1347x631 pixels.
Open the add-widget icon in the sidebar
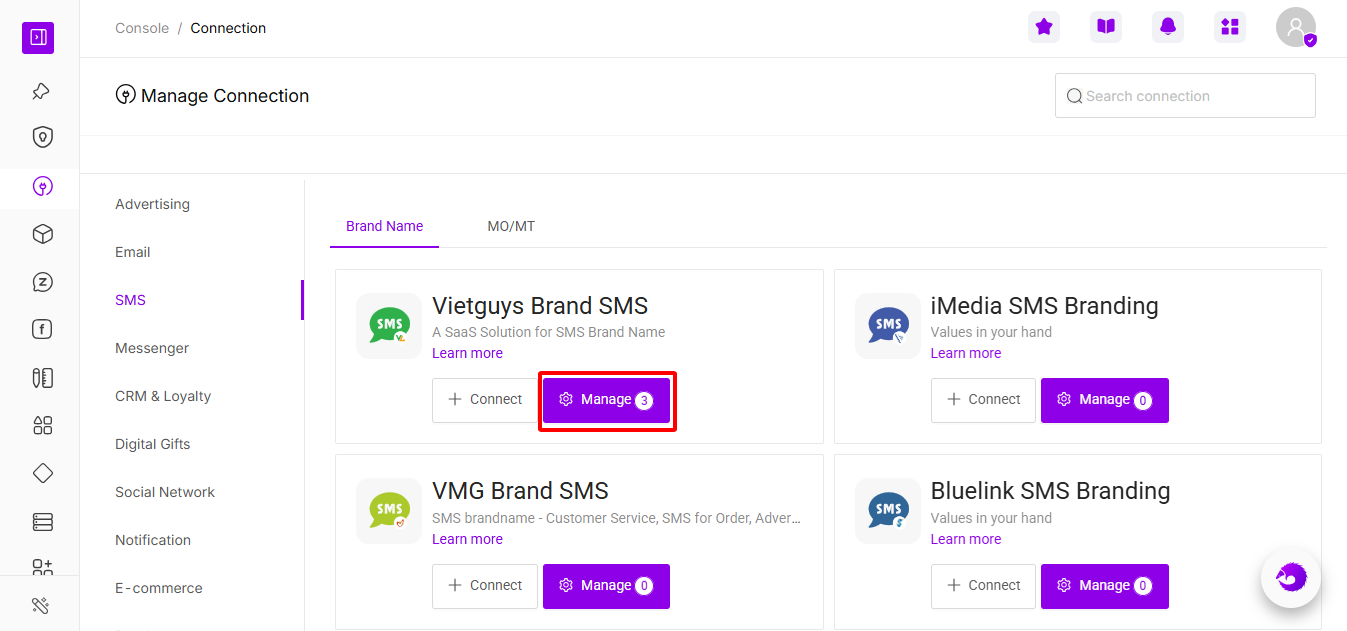coord(42,567)
